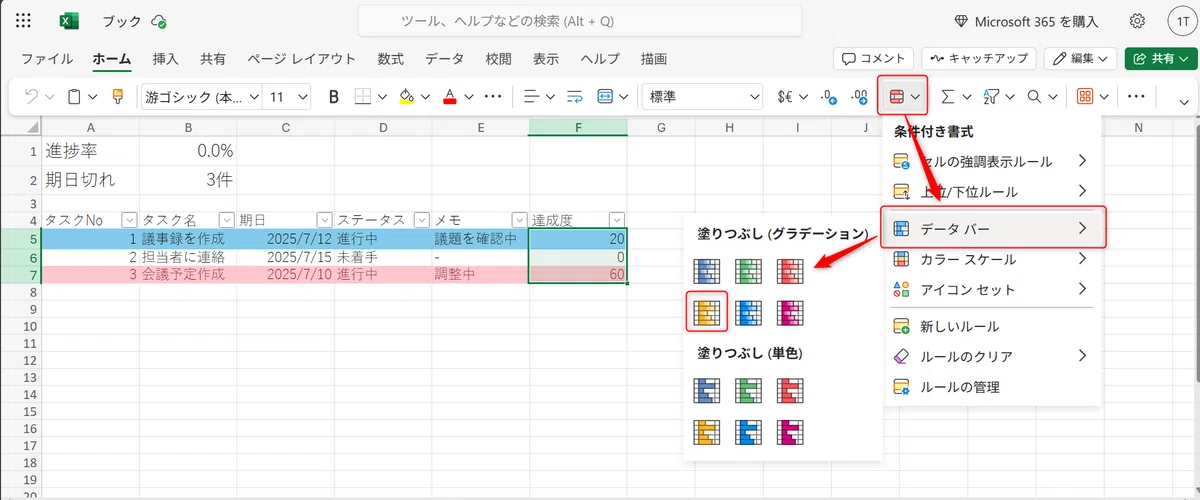Select ルールの管理 menu item
Viewport: 1200px width, 500px height.
coord(991,387)
